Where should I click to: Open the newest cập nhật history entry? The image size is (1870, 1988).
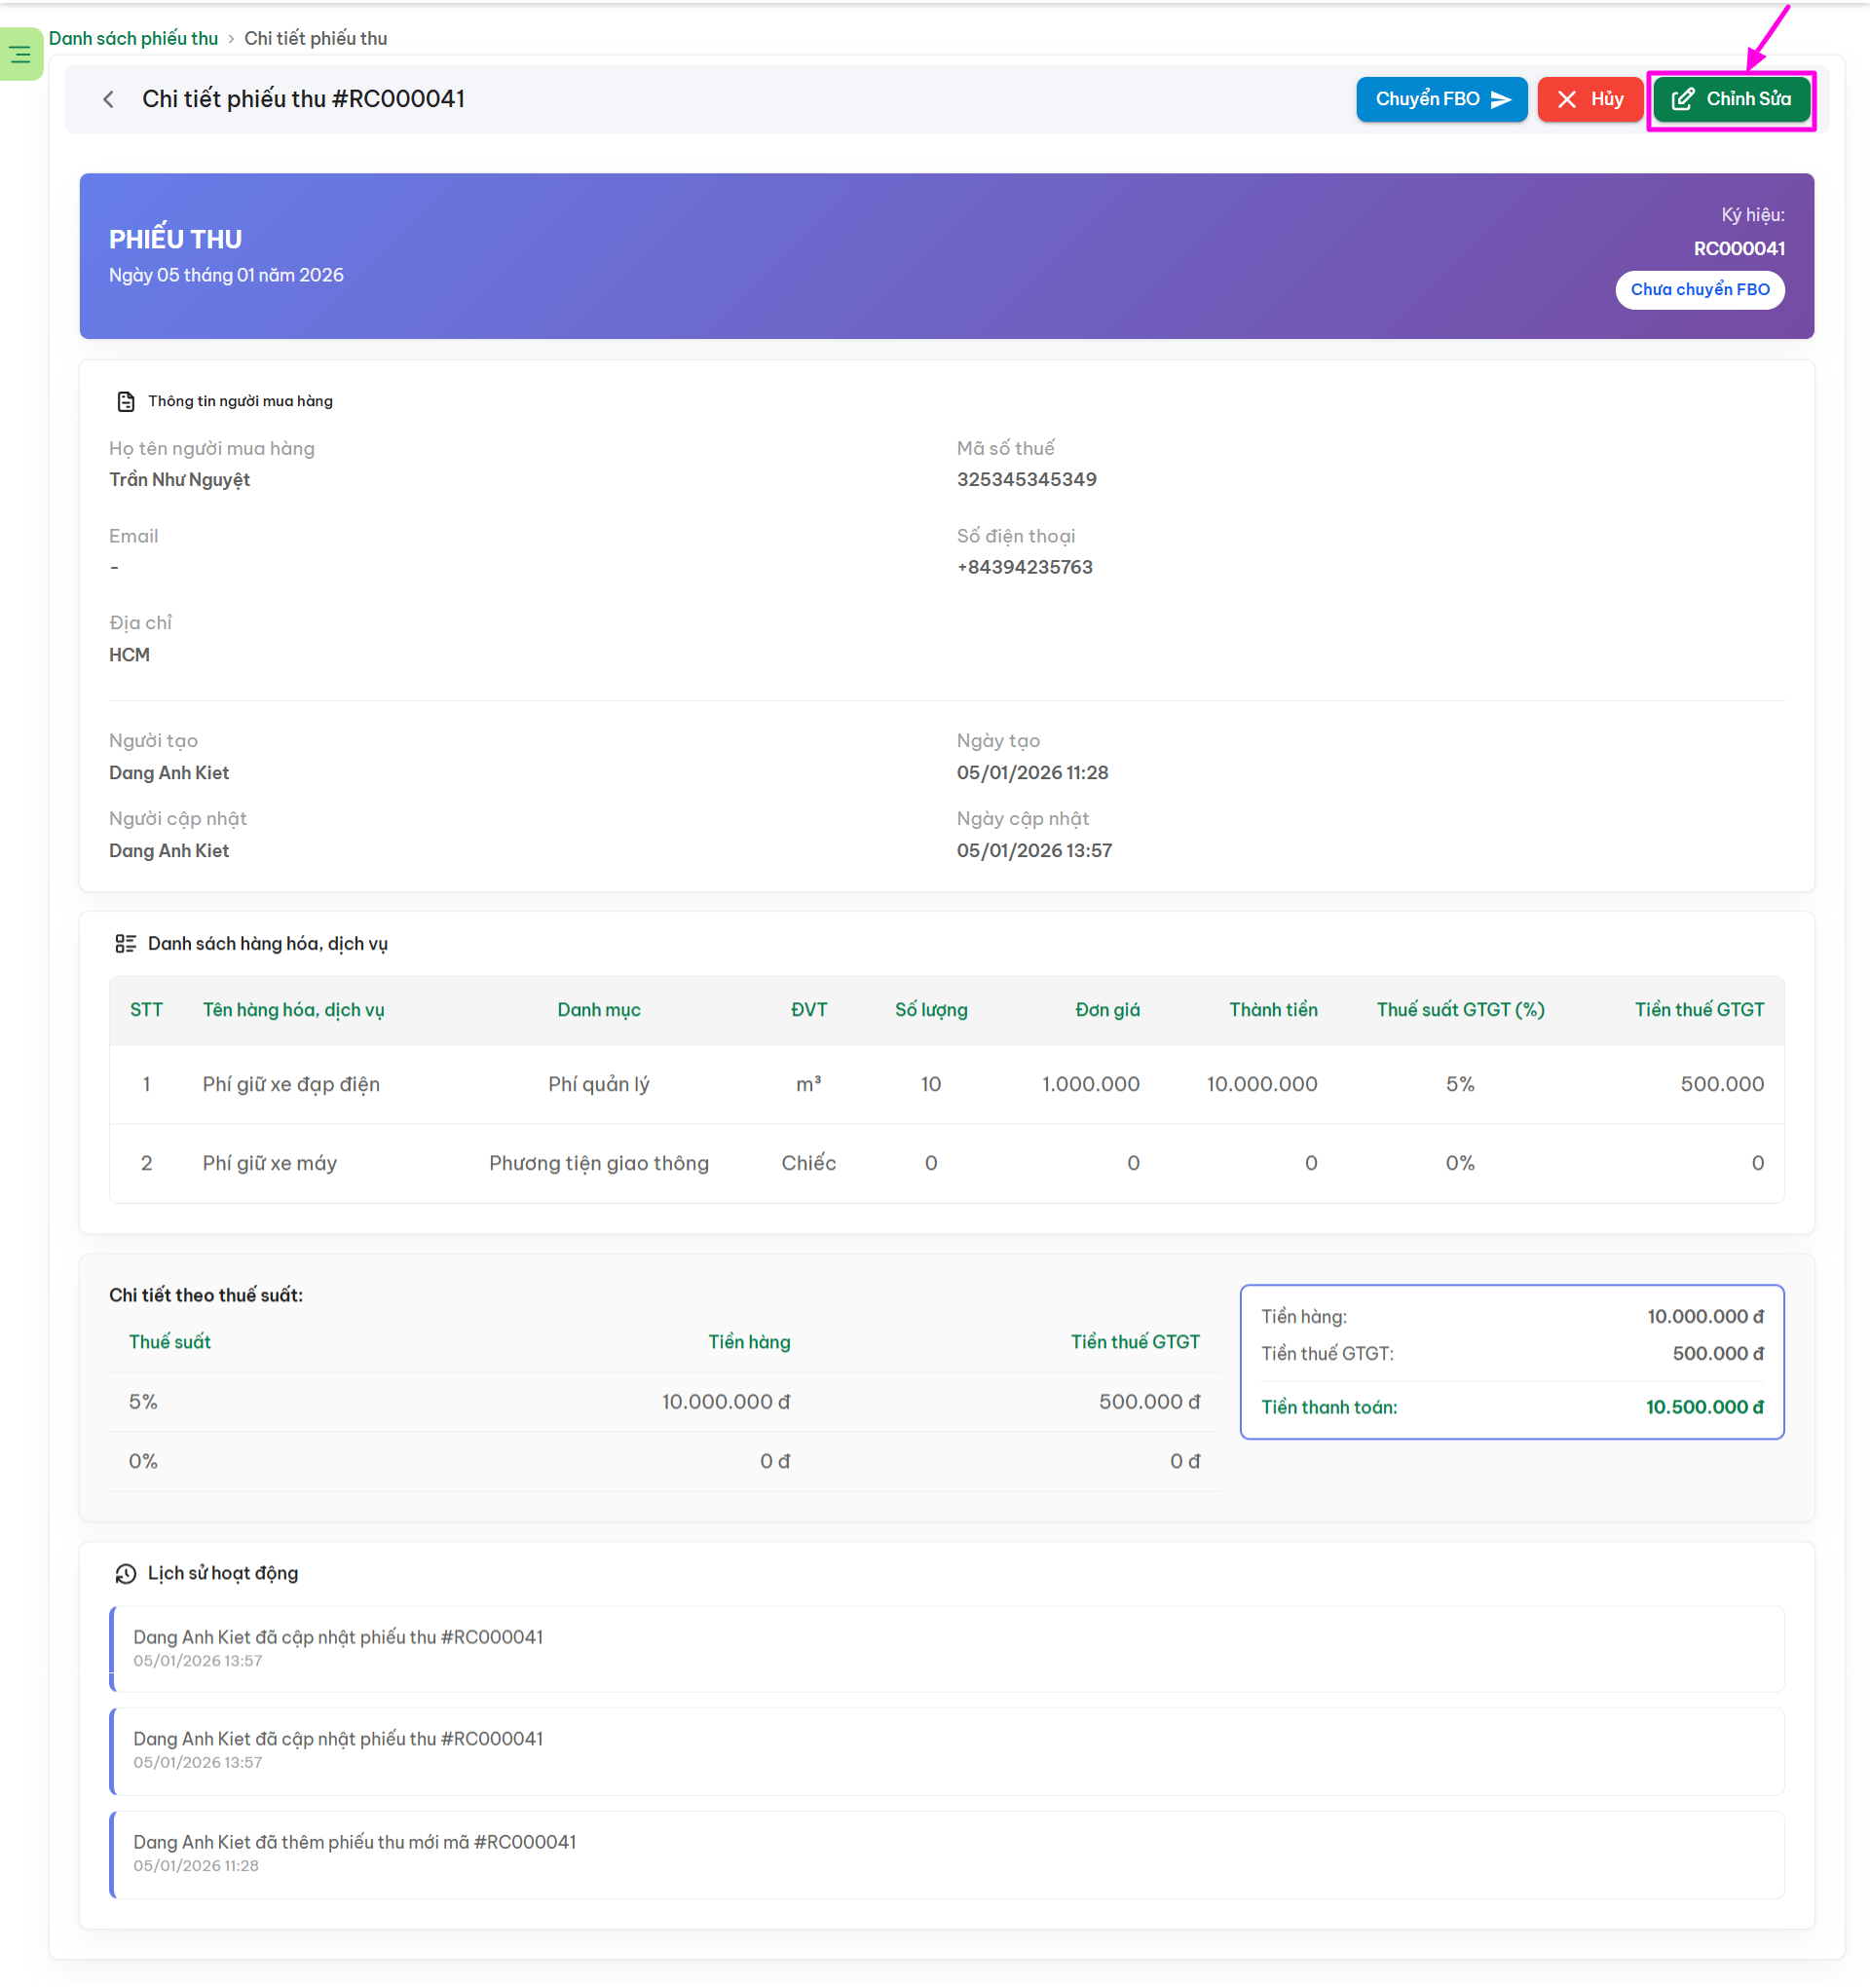pos(338,1637)
